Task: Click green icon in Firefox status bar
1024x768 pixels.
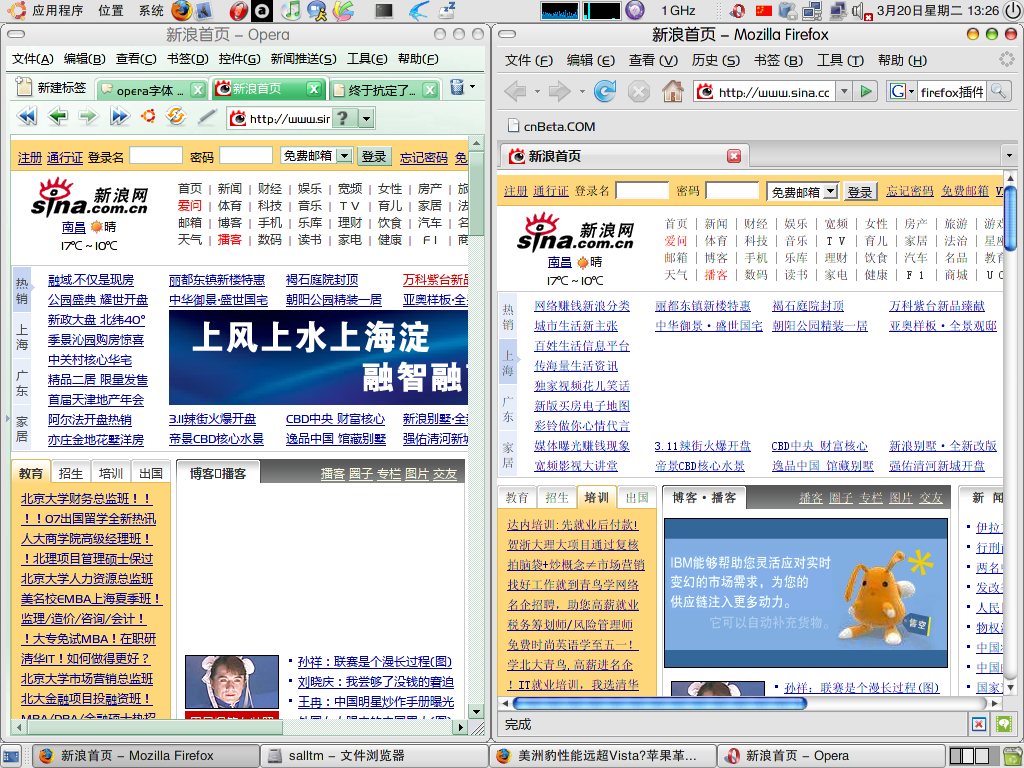Action: tap(1004, 724)
